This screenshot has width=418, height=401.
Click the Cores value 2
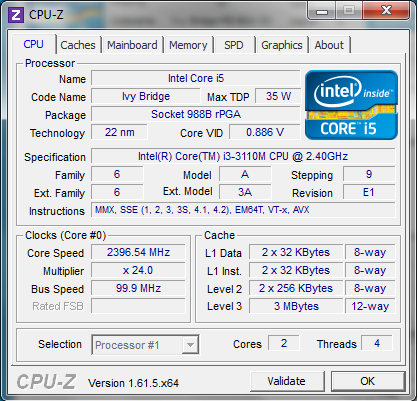pyautogui.click(x=284, y=343)
